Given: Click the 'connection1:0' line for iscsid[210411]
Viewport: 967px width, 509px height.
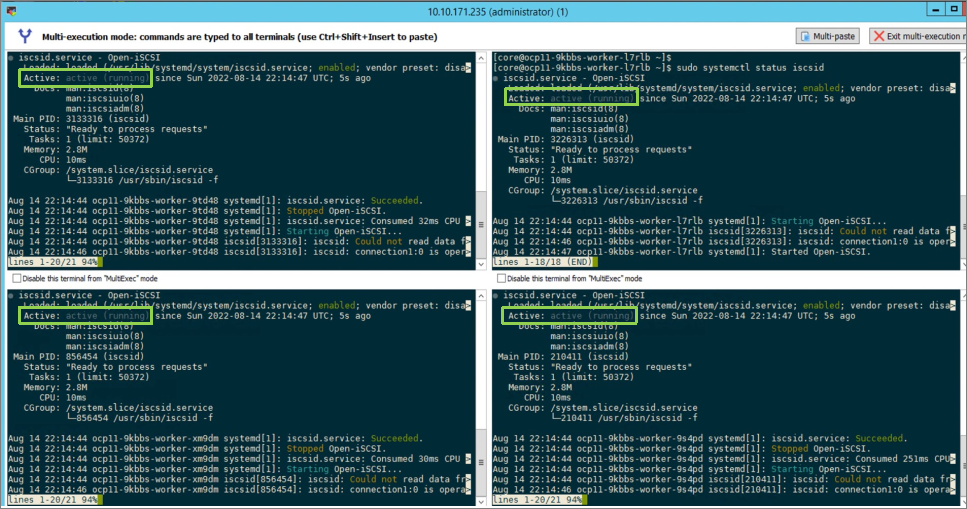Looking at the screenshot, I should pyautogui.click(x=725, y=489).
